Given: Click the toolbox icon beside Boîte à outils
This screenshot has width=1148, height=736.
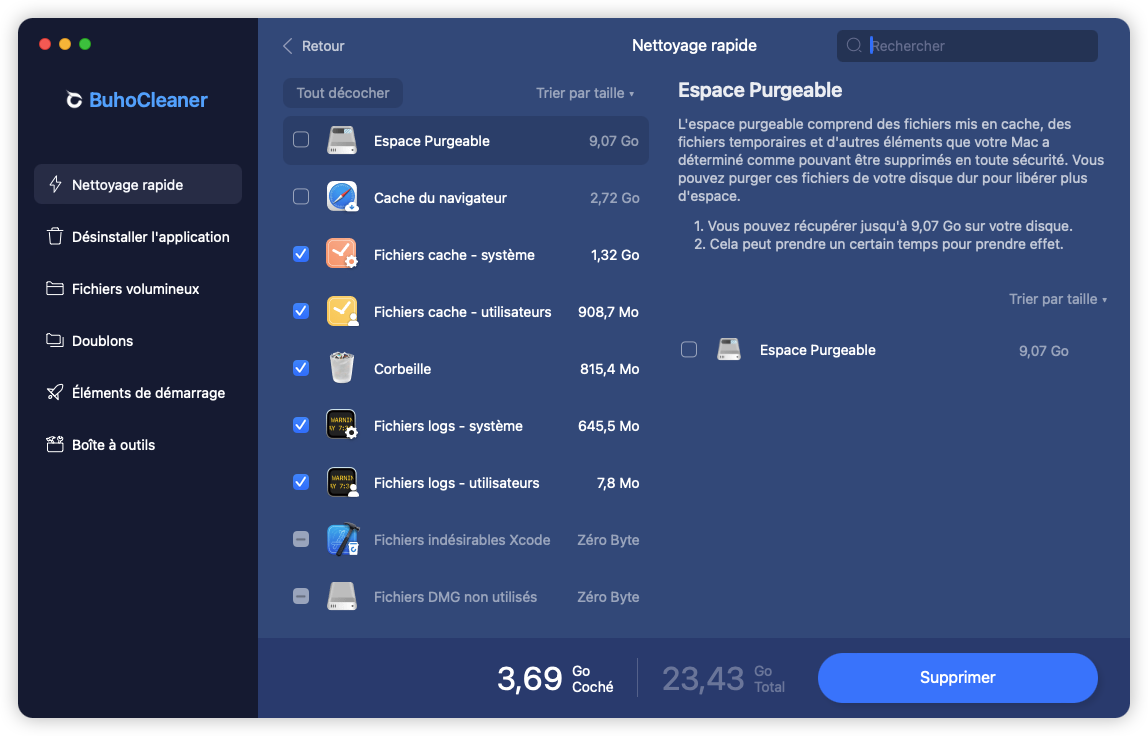Looking at the screenshot, I should (55, 445).
